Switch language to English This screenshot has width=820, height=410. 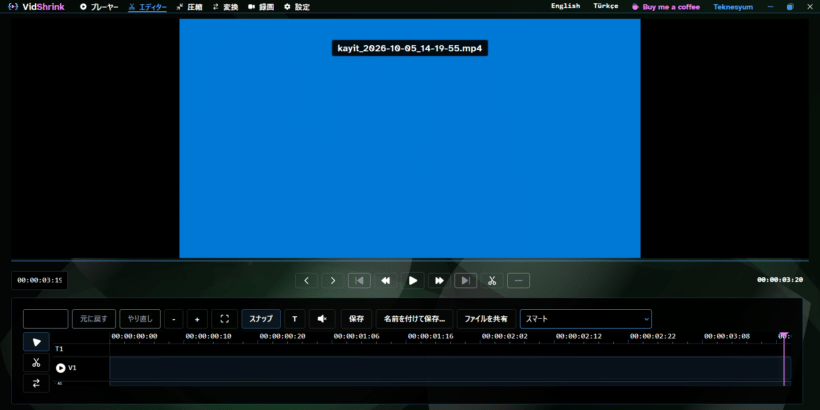pos(565,6)
